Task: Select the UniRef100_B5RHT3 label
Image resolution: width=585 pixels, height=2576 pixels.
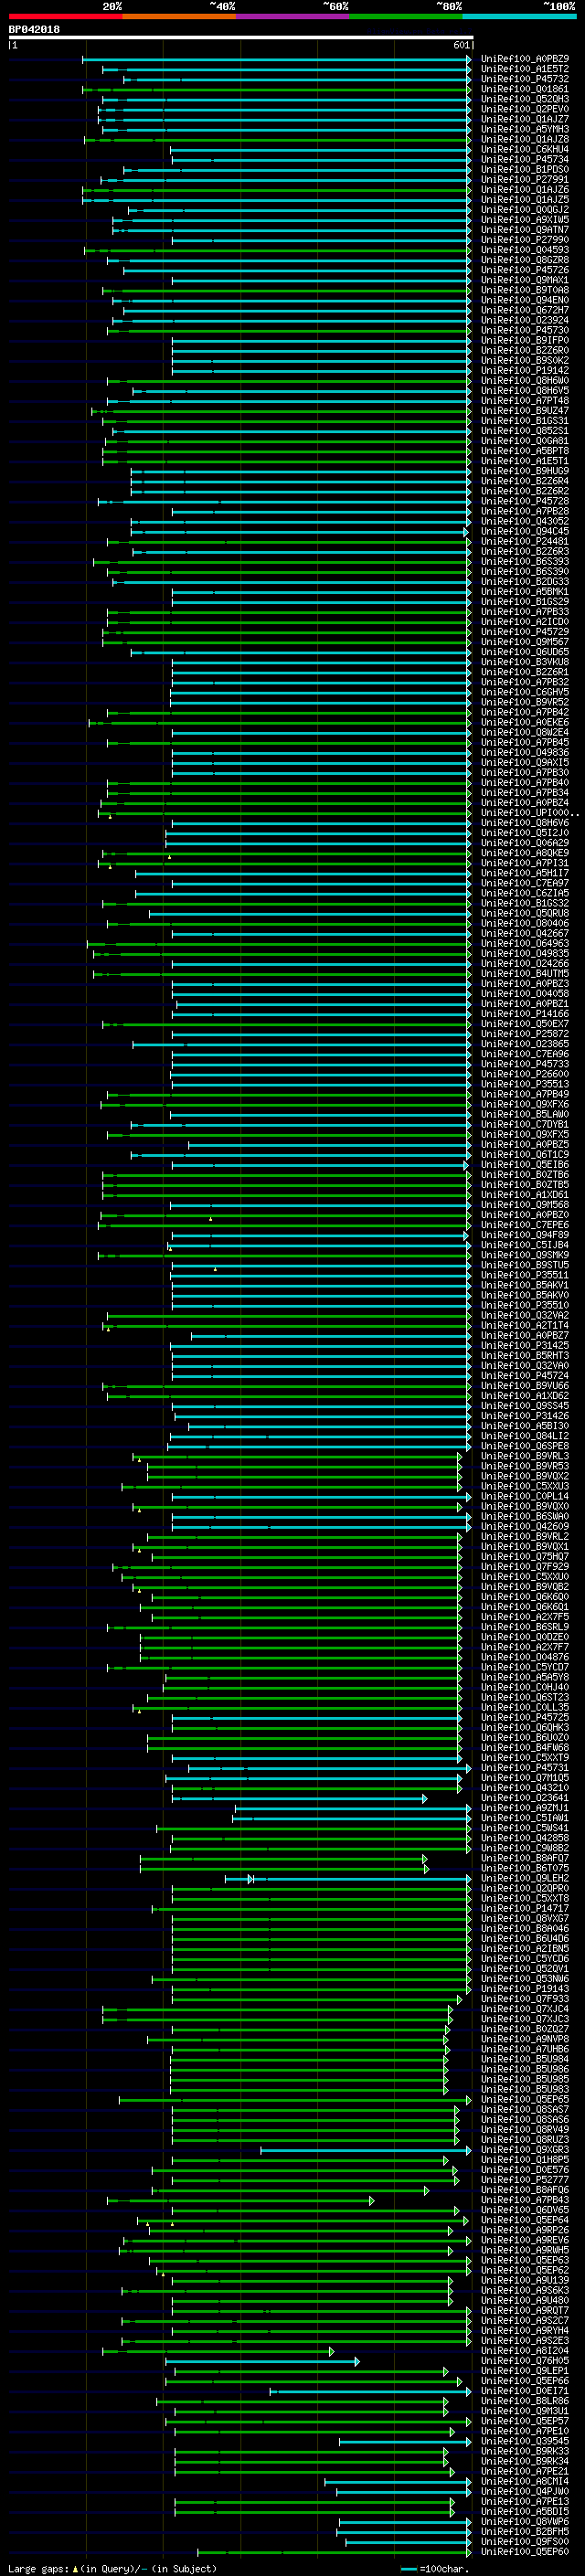Action: pyautogui.click(x=525, y=1356)
